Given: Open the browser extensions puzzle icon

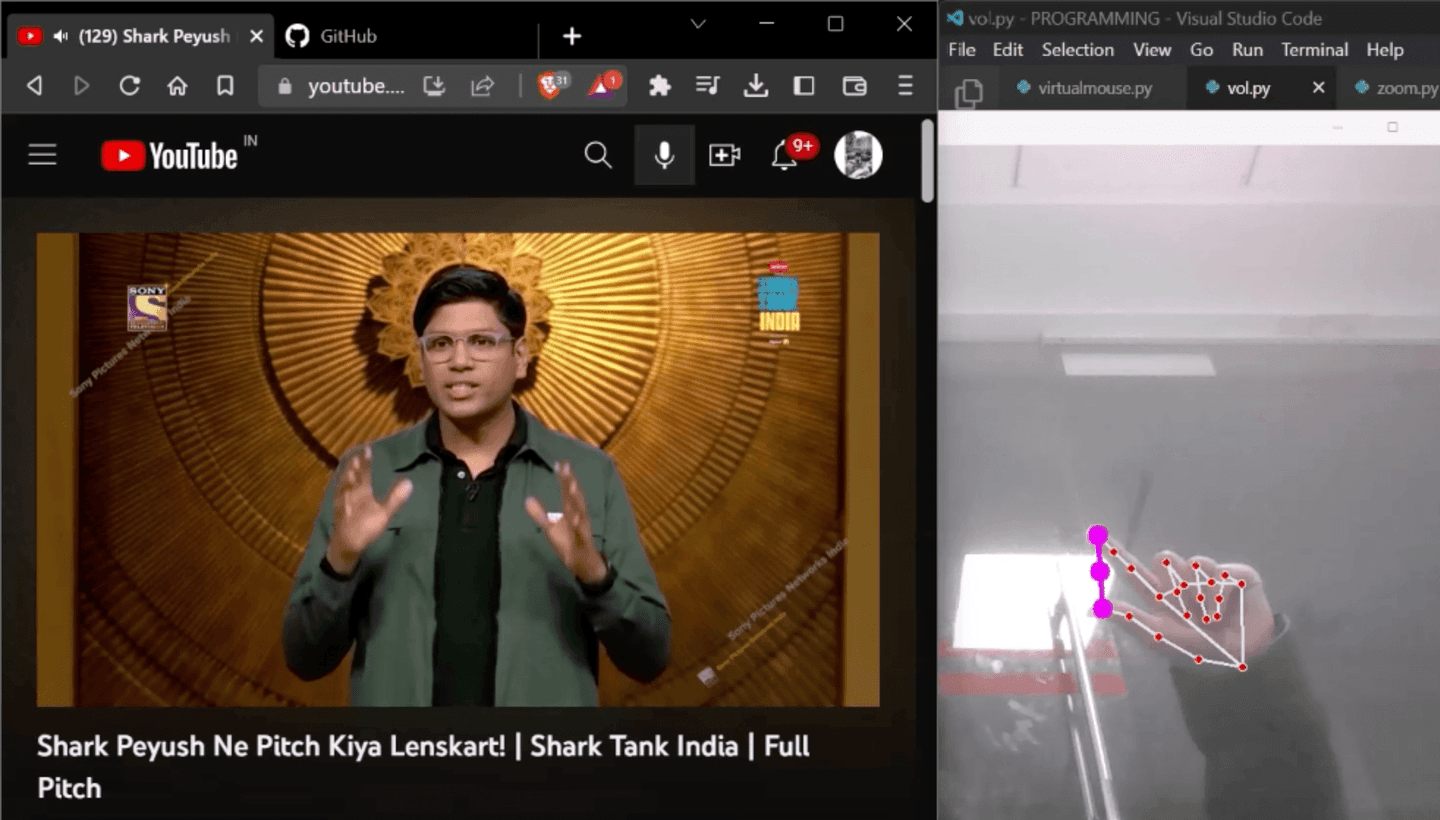Looking at the screenshot, I should (659, 86).
